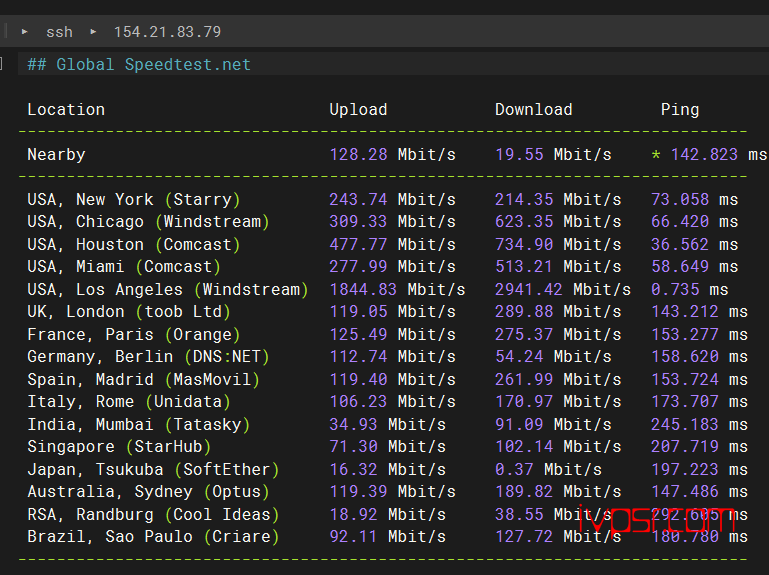
Task: Select the France, Paris (Orange) label
Action: (x=134, y=335)
